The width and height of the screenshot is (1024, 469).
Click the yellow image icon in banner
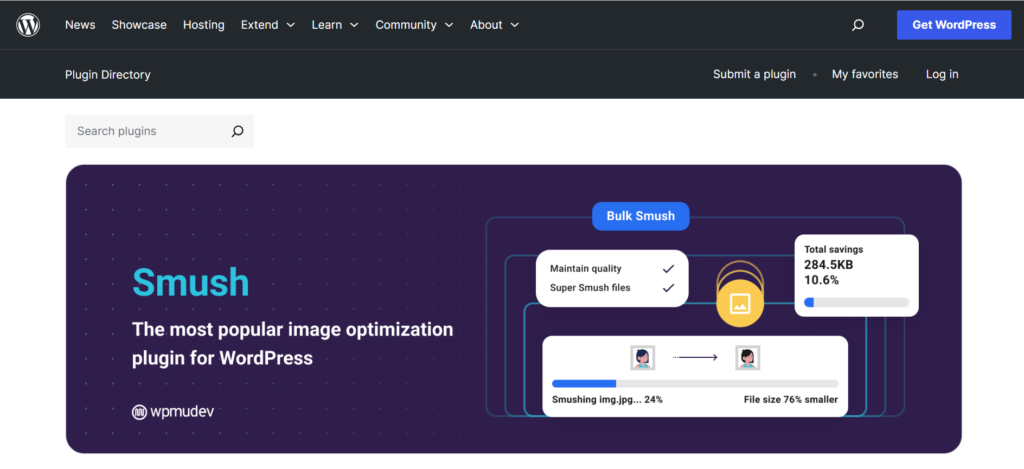740,302
